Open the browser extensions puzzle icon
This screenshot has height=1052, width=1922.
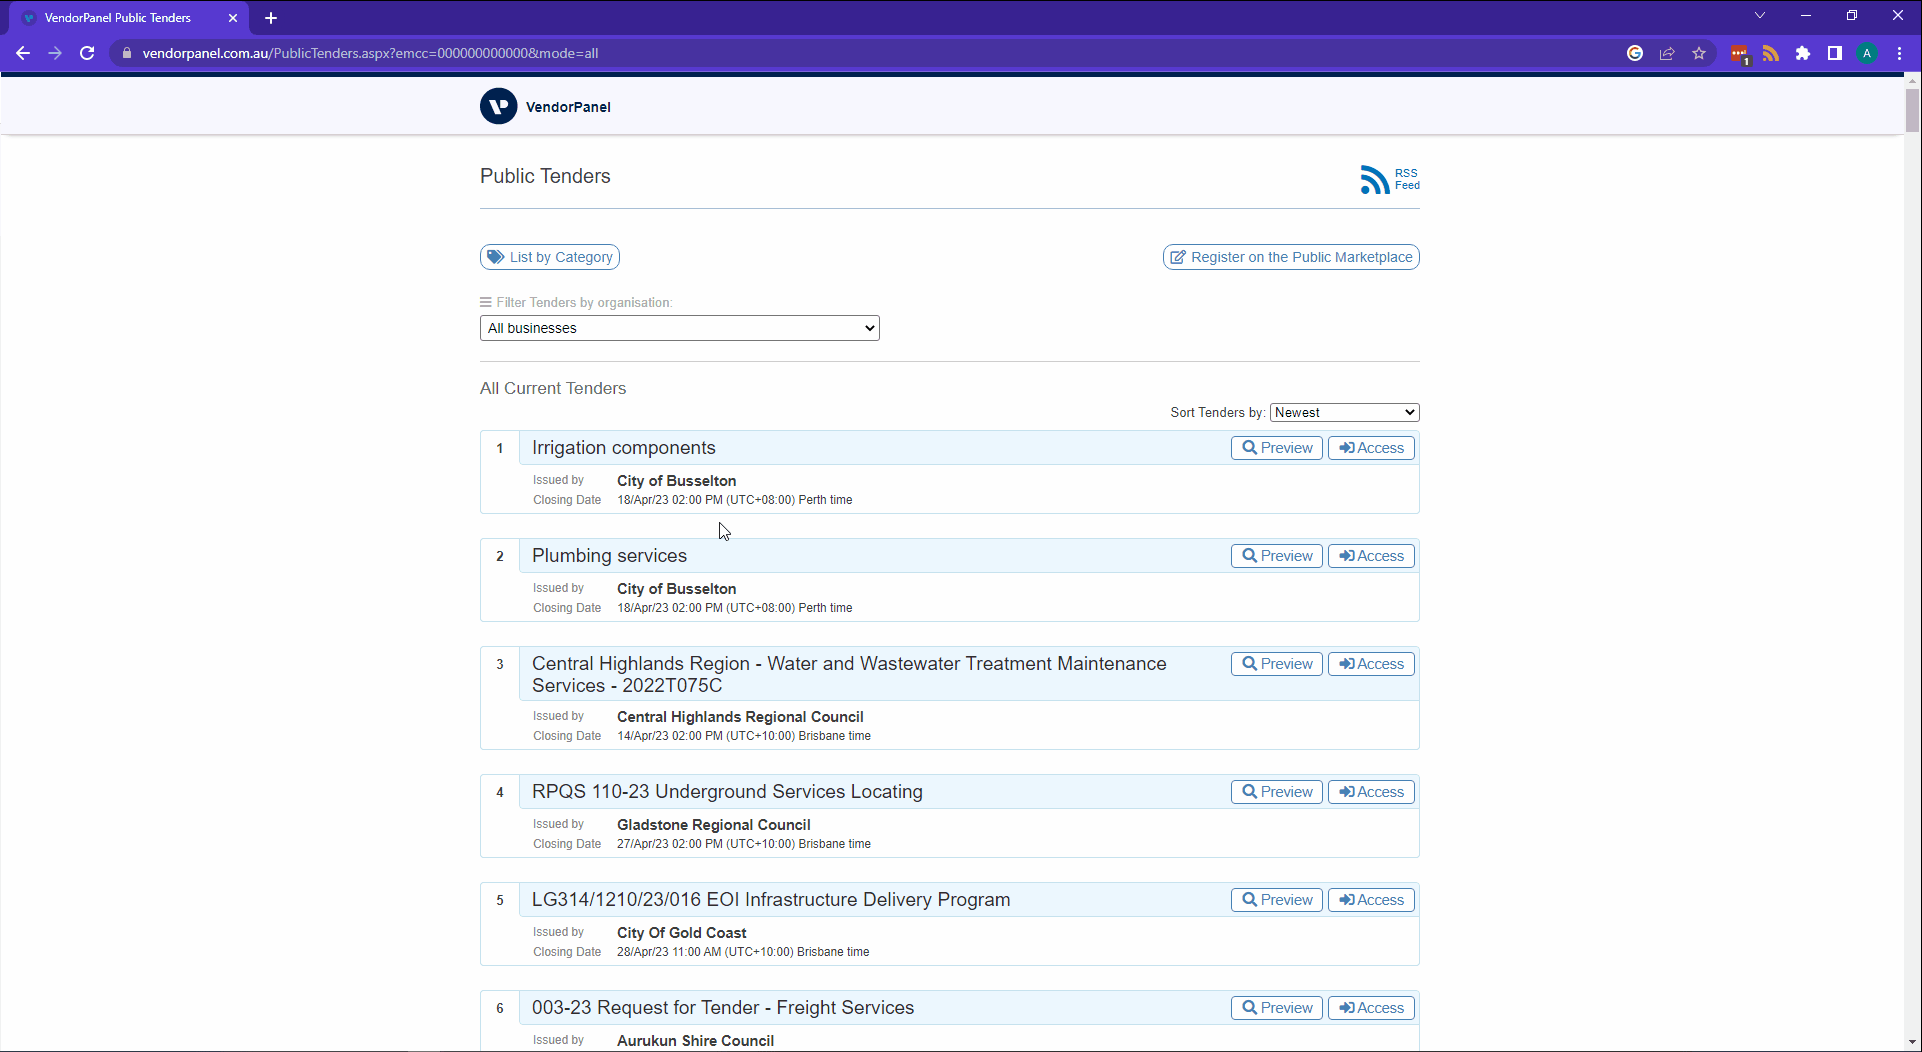click(x=1803, y=53)
